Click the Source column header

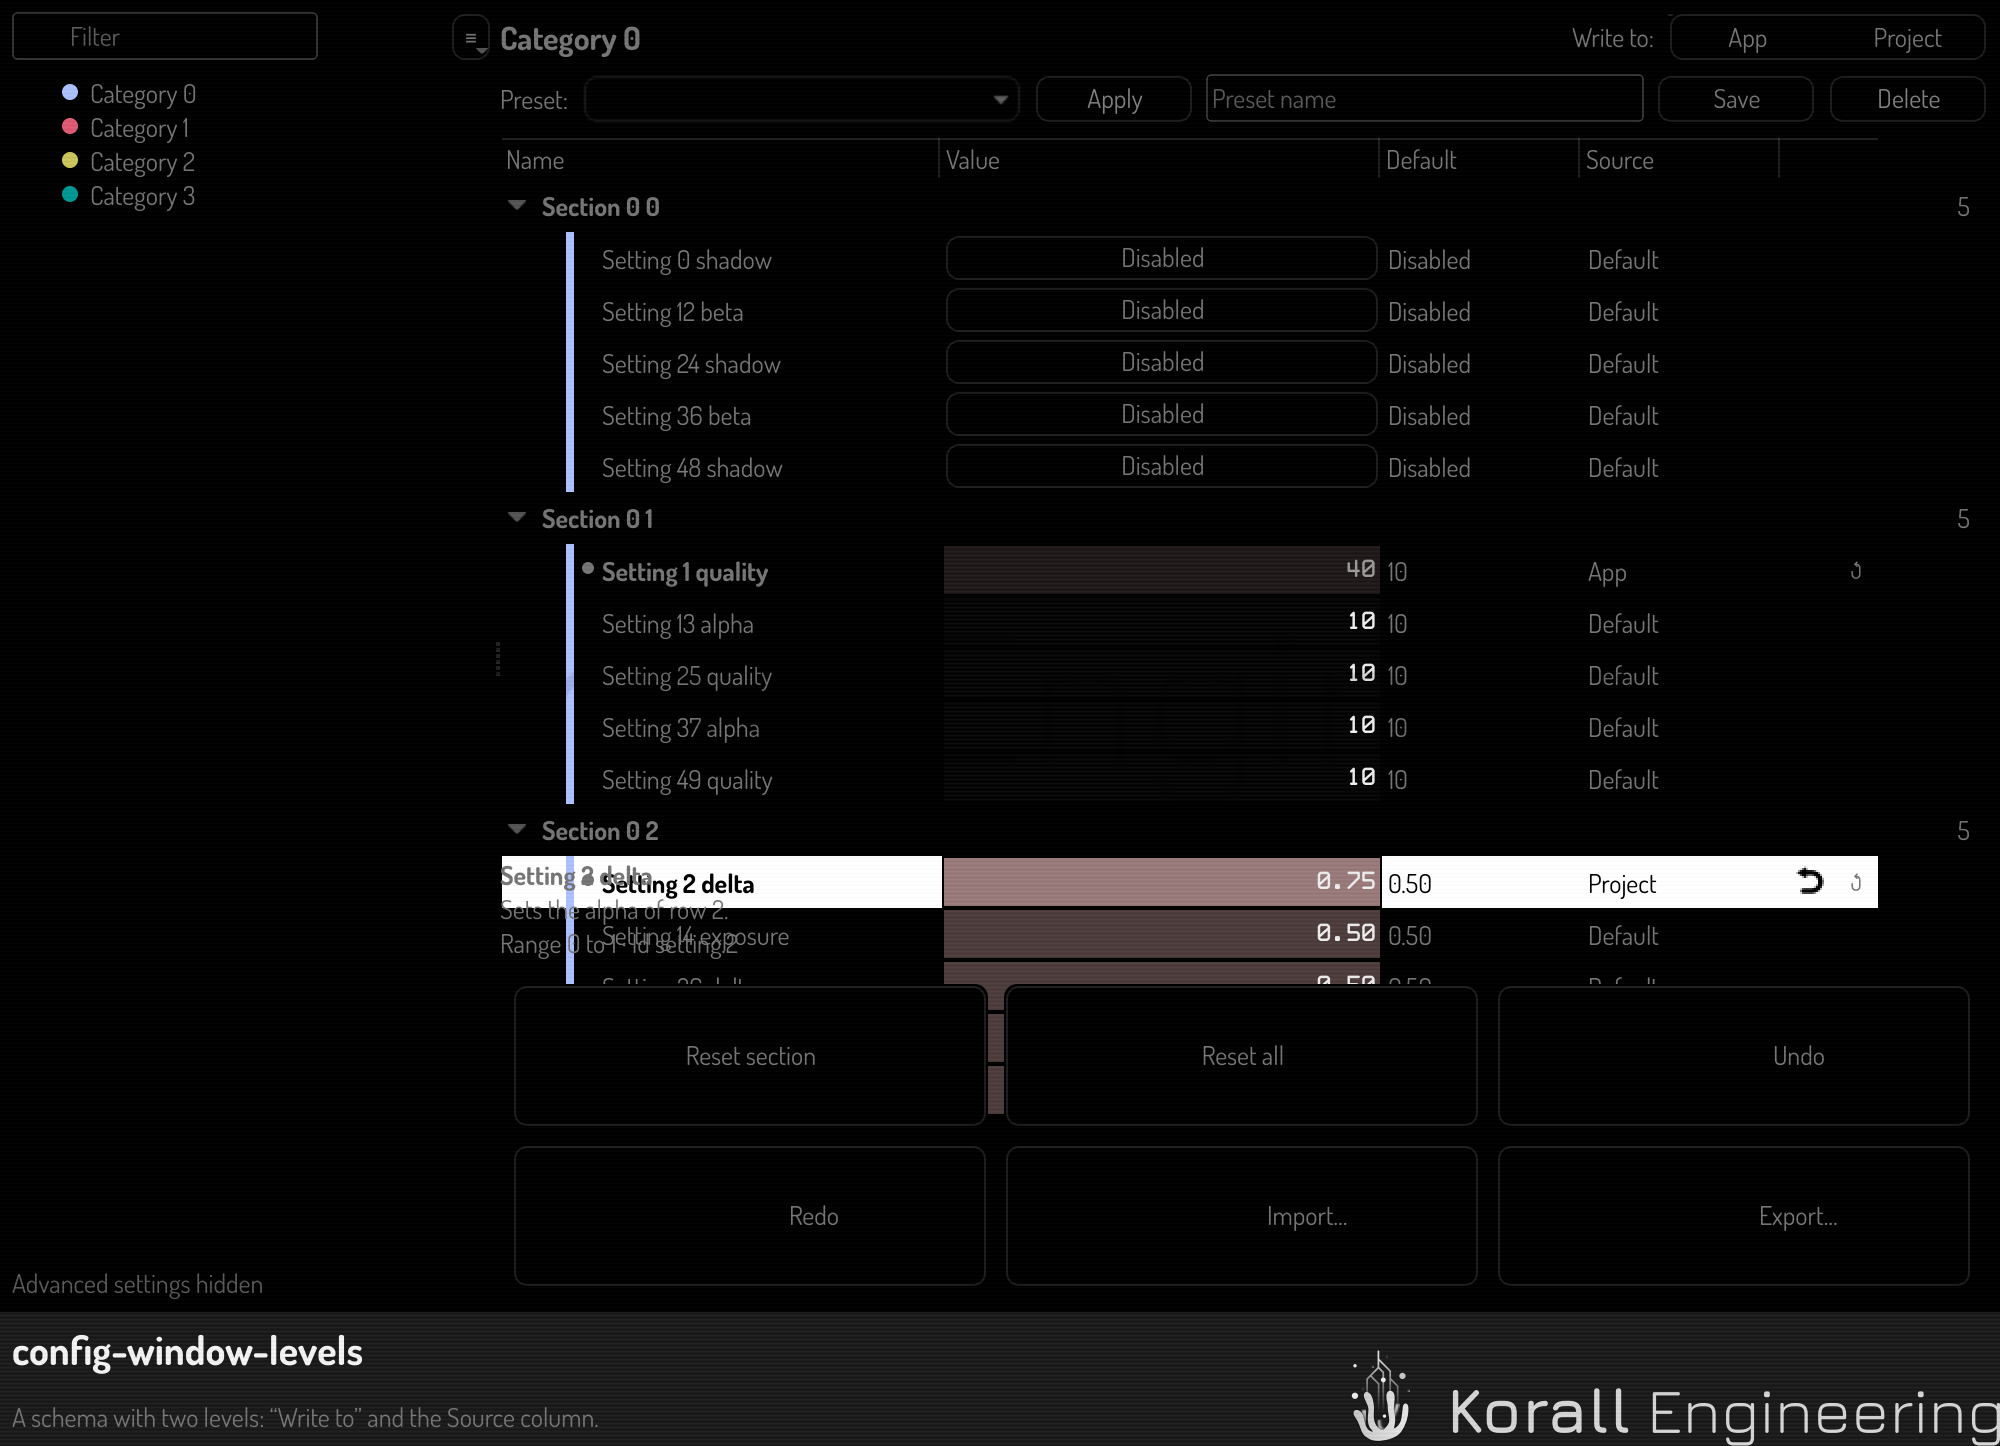point(1679,160)
